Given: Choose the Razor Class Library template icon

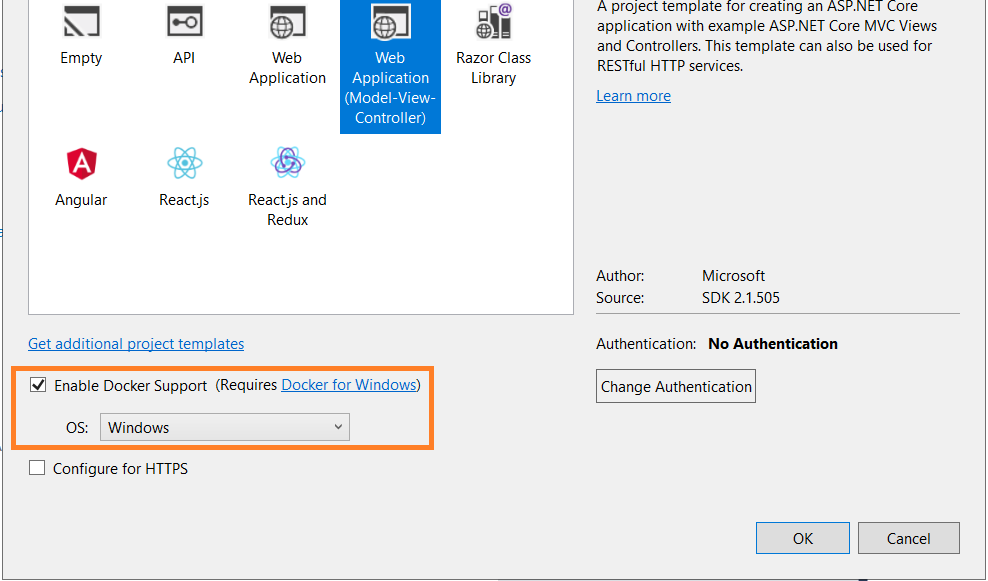Looking at the screenshot, I should pos(493,21).
